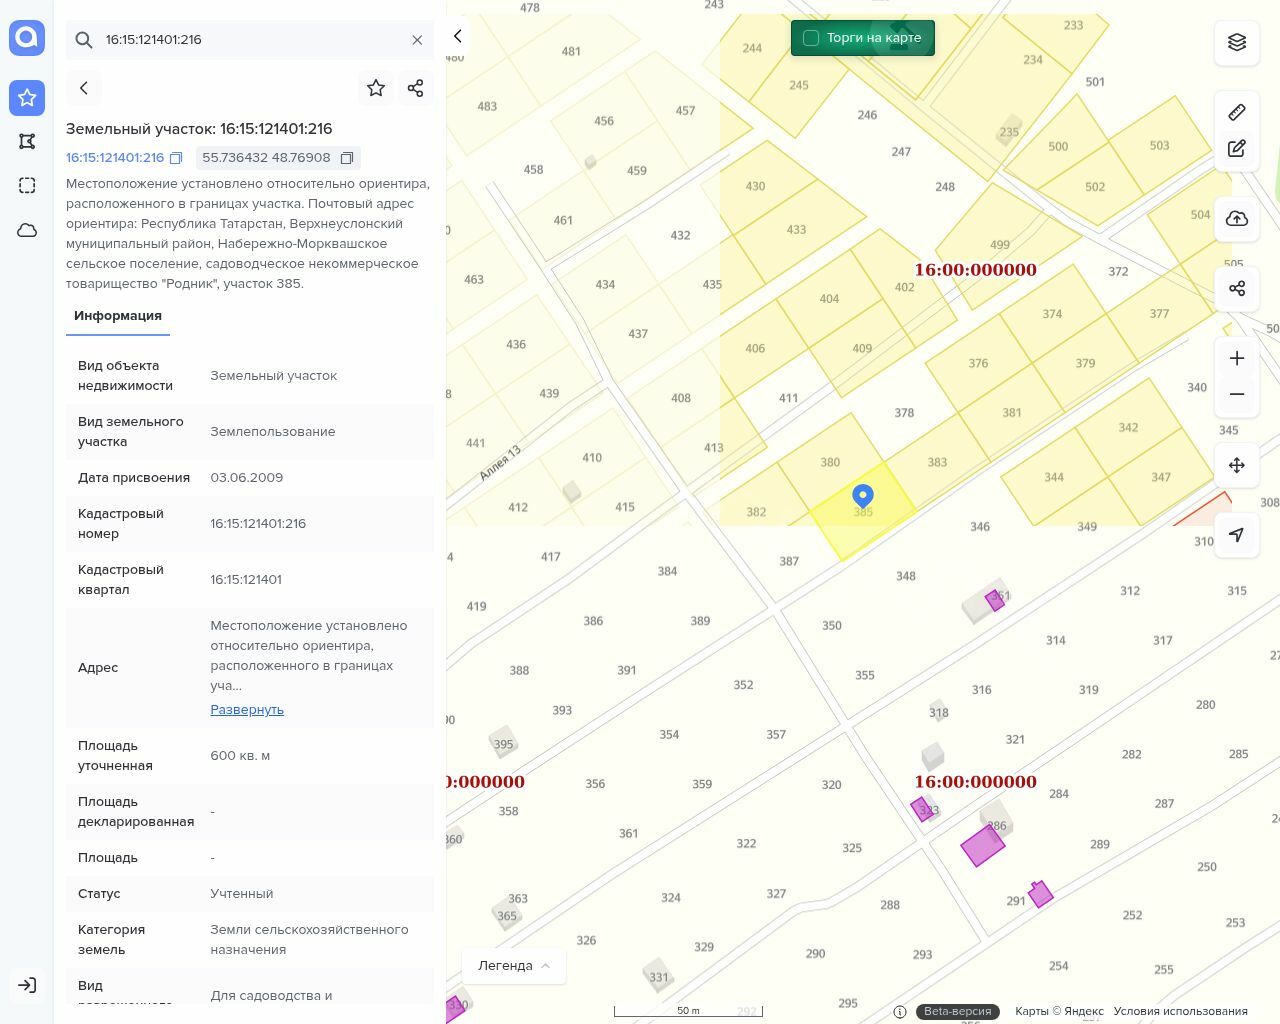The width and height of the screenshot is (1280, 1024).
Task: Open the favorites section in sidebar
Action: [x=27, y=97]
